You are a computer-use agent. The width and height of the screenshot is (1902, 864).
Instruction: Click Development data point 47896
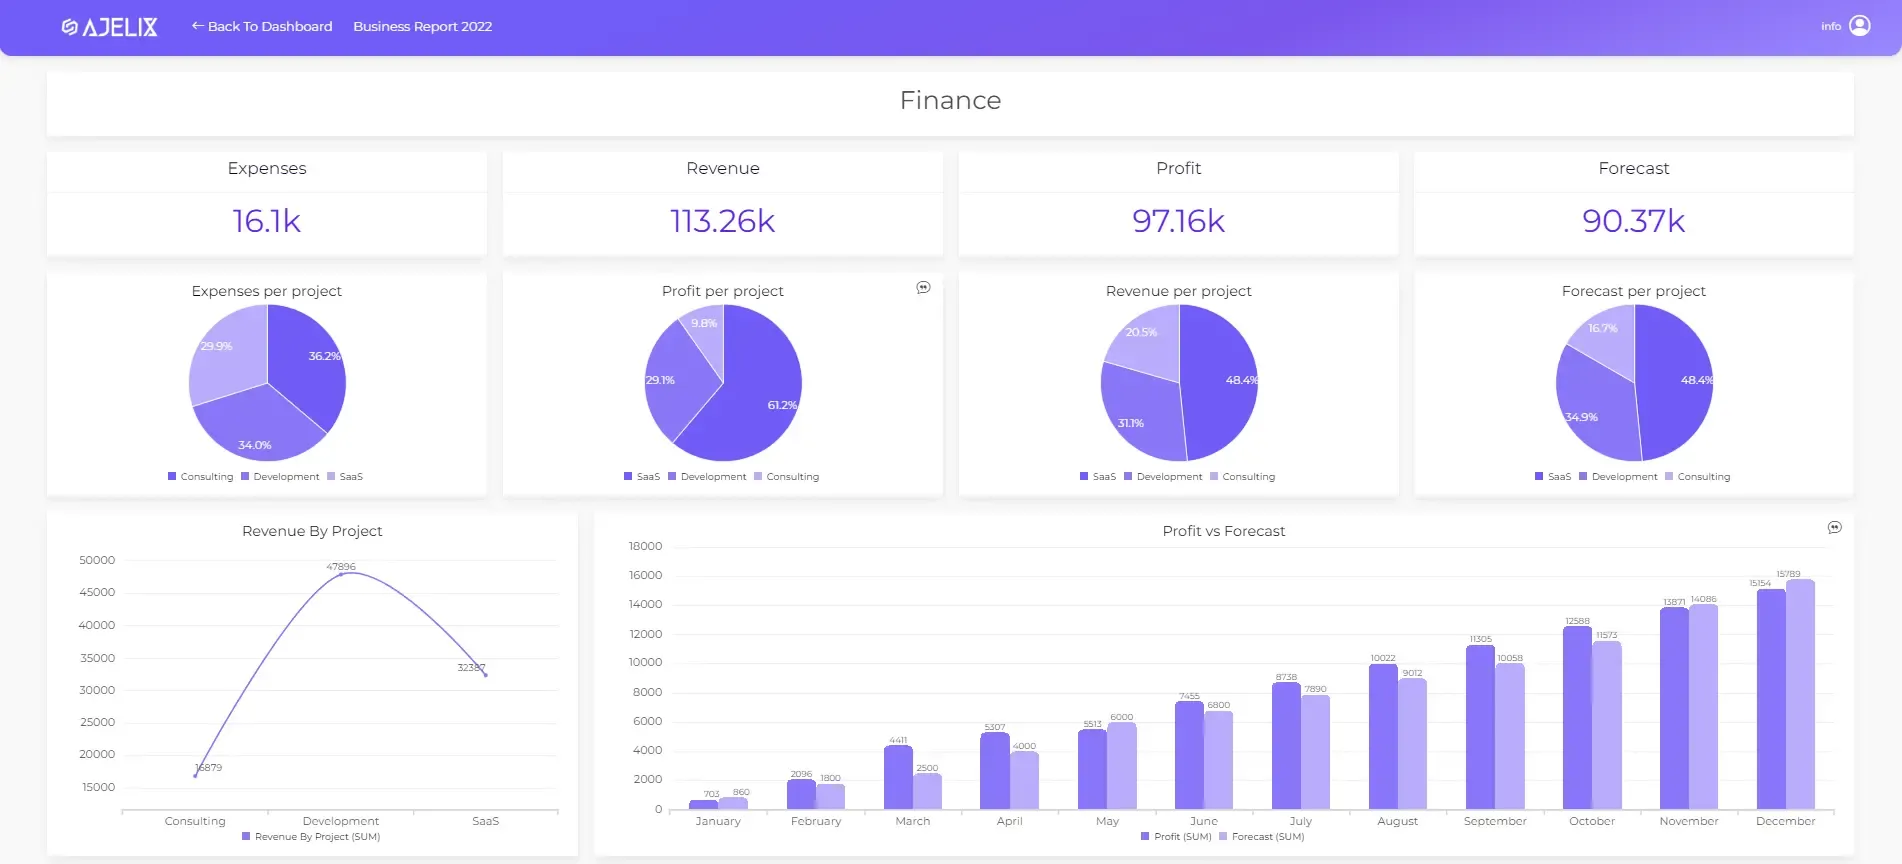[341, 574]
